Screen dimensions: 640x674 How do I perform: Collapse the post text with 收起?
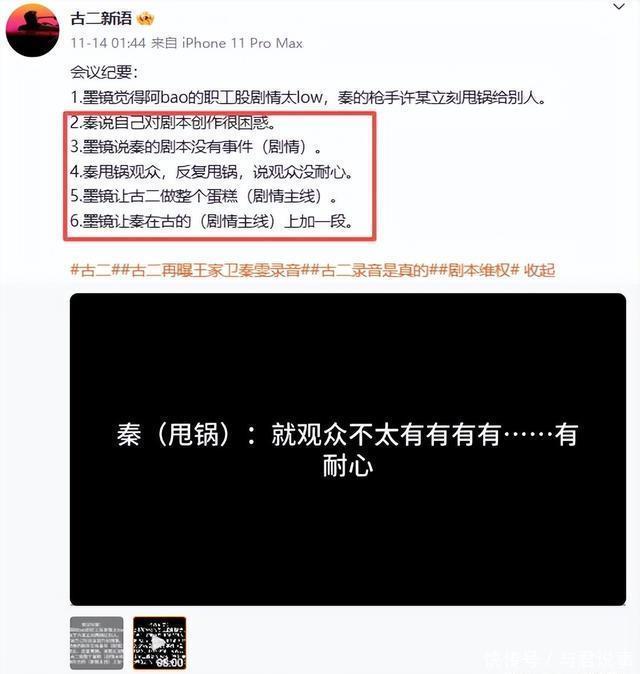tap(539, 270)
